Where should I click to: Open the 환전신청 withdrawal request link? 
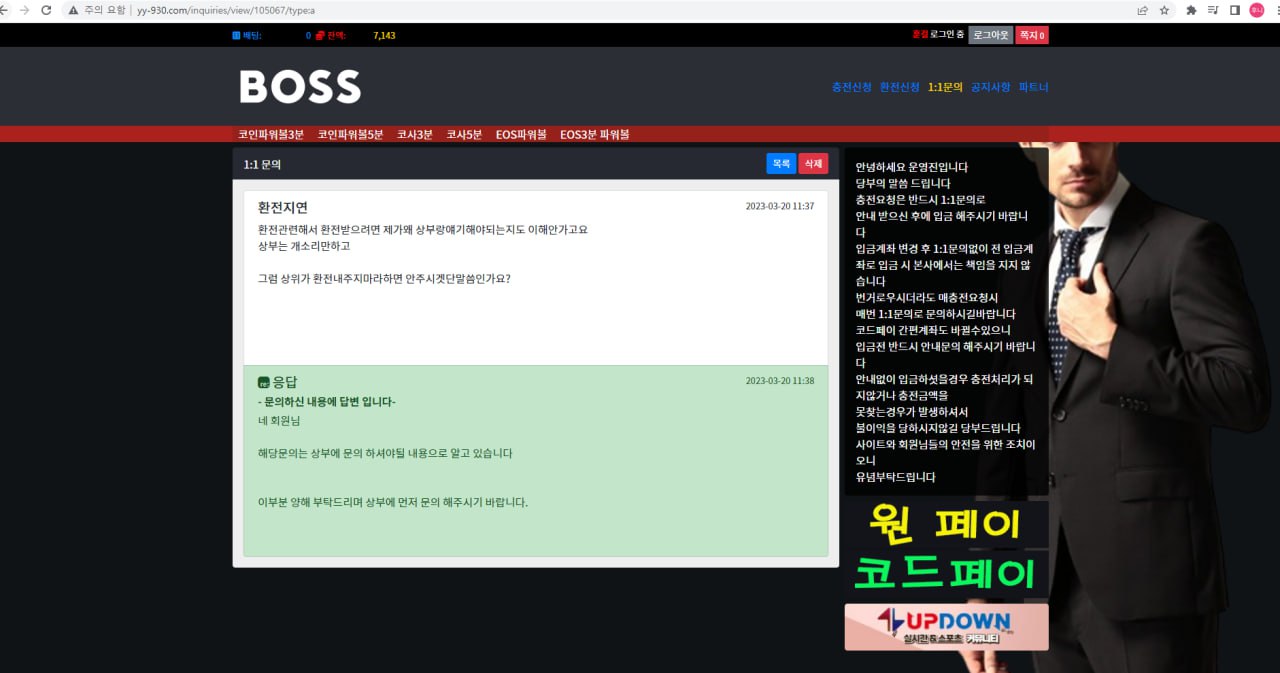point(899,87)
